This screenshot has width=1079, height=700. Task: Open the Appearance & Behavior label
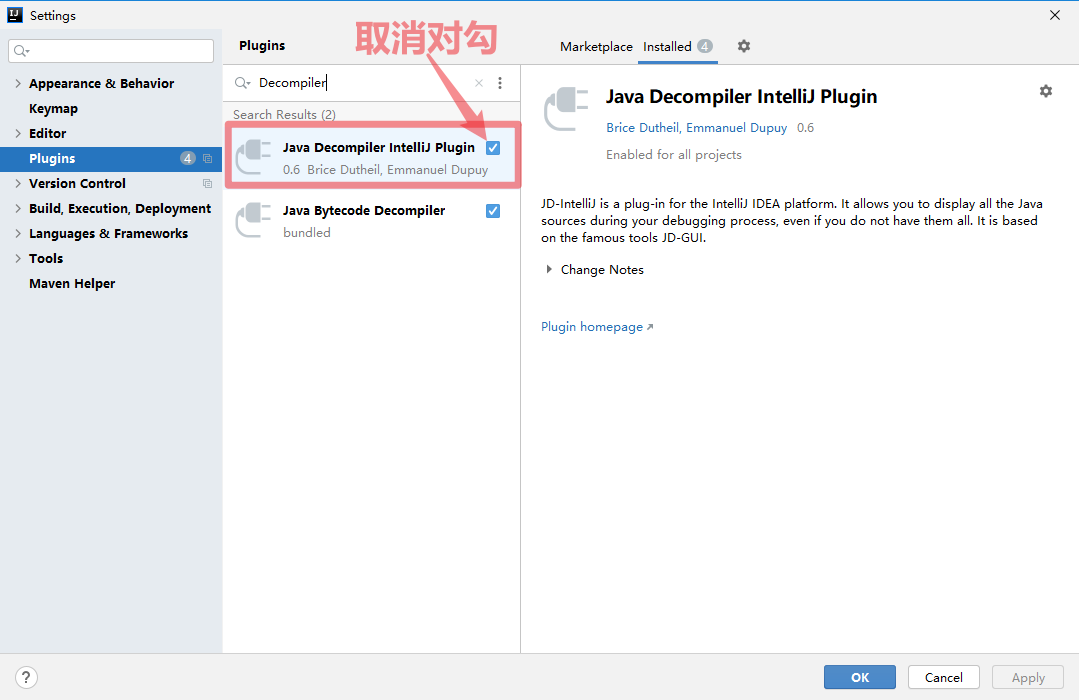pos(101,83)
